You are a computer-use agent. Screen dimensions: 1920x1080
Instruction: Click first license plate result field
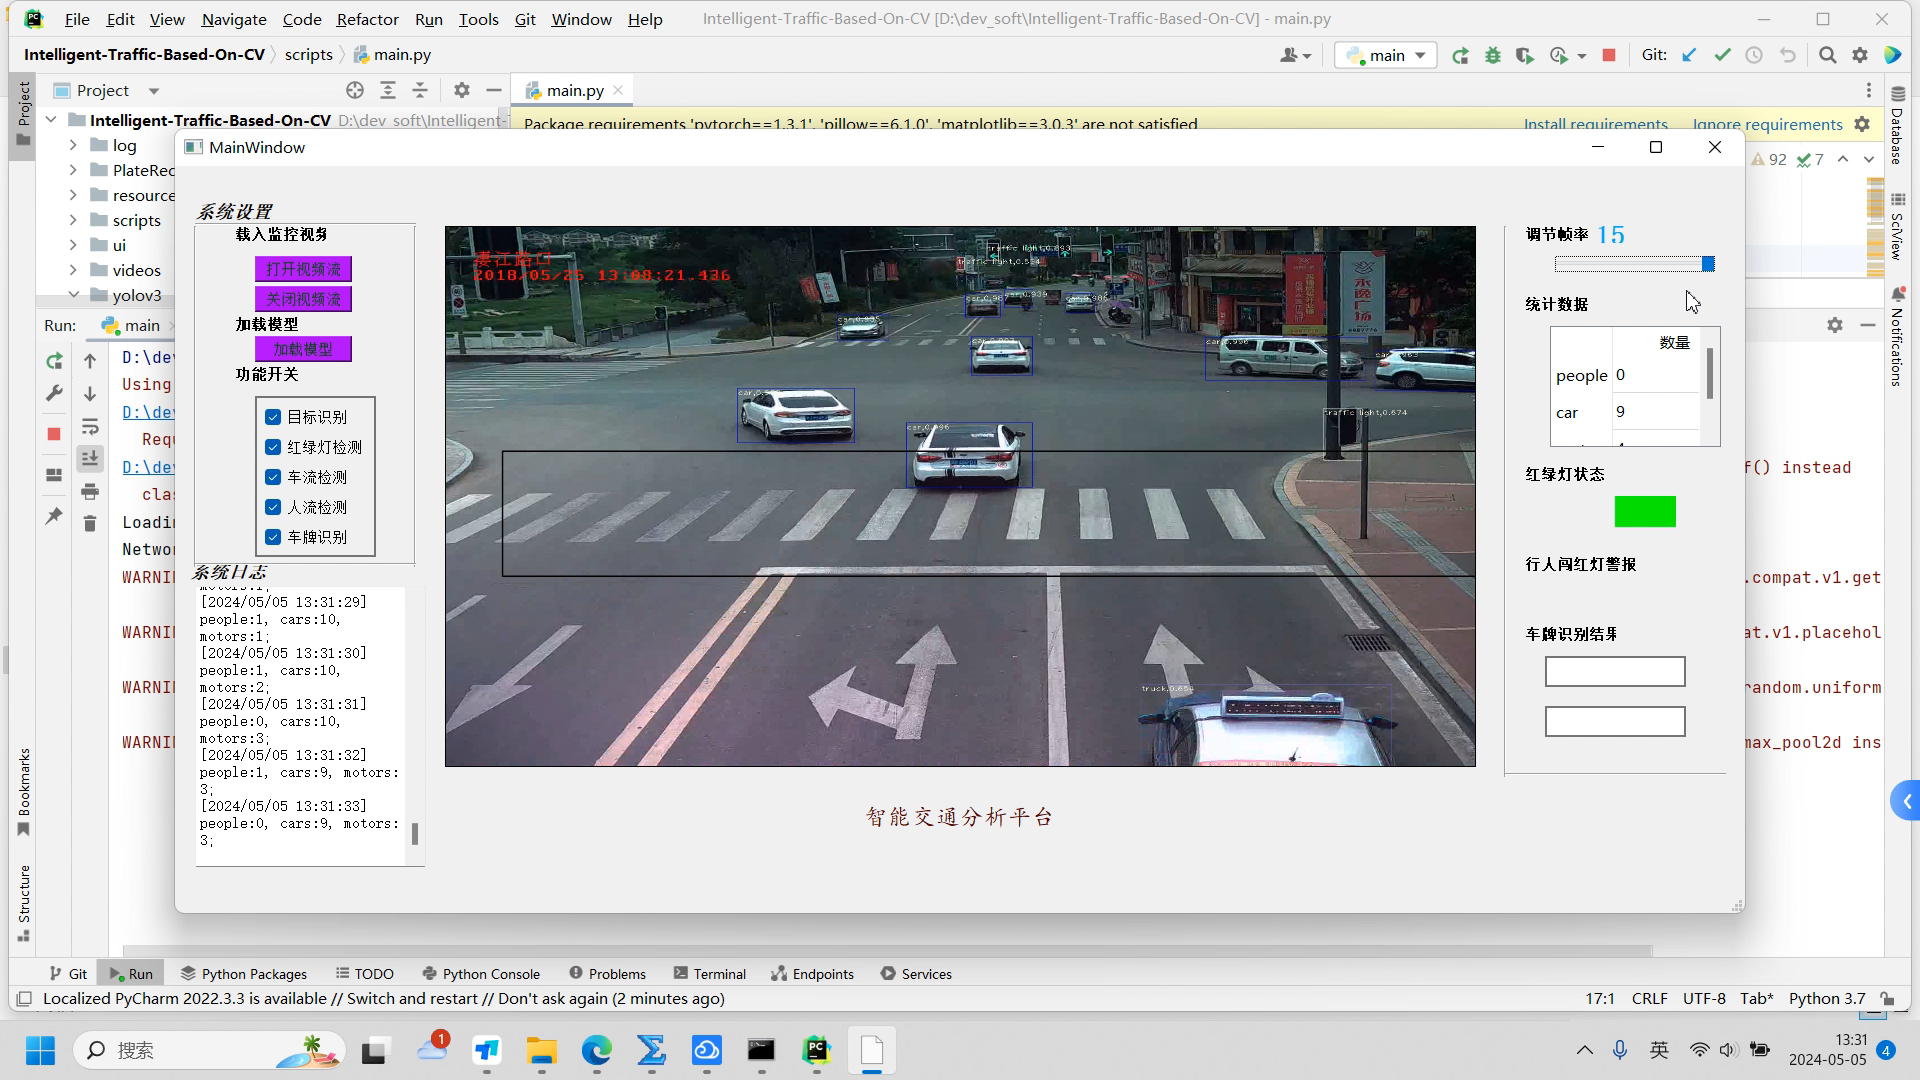click(1615, 671)
